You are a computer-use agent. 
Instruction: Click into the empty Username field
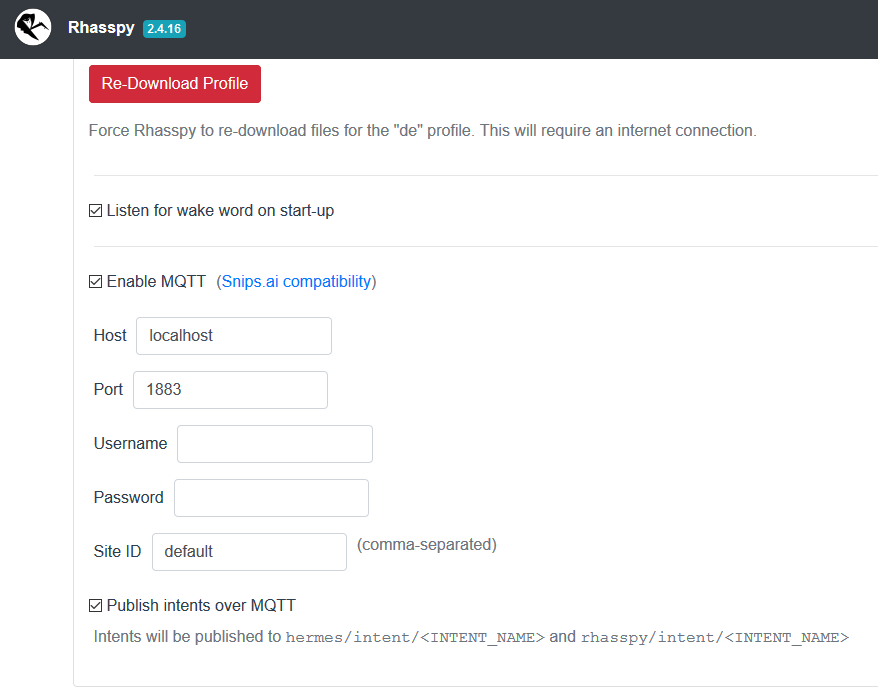(x=274, y=444)
